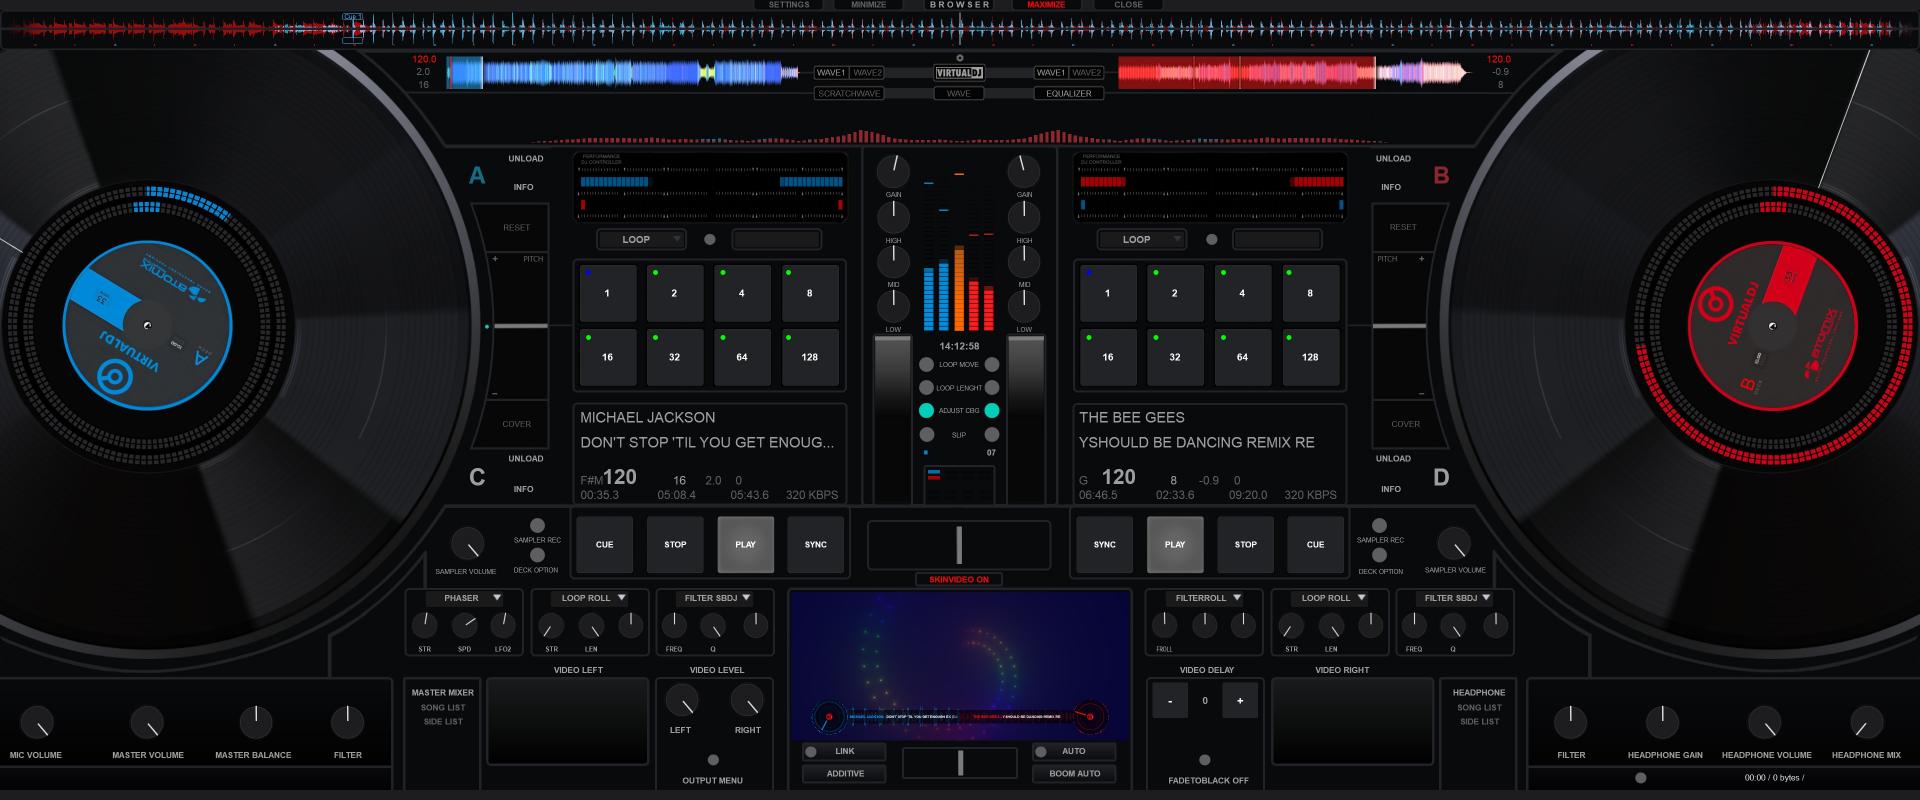
Task: Open the SETTINGS tab
Action: (x=789, y=5)
